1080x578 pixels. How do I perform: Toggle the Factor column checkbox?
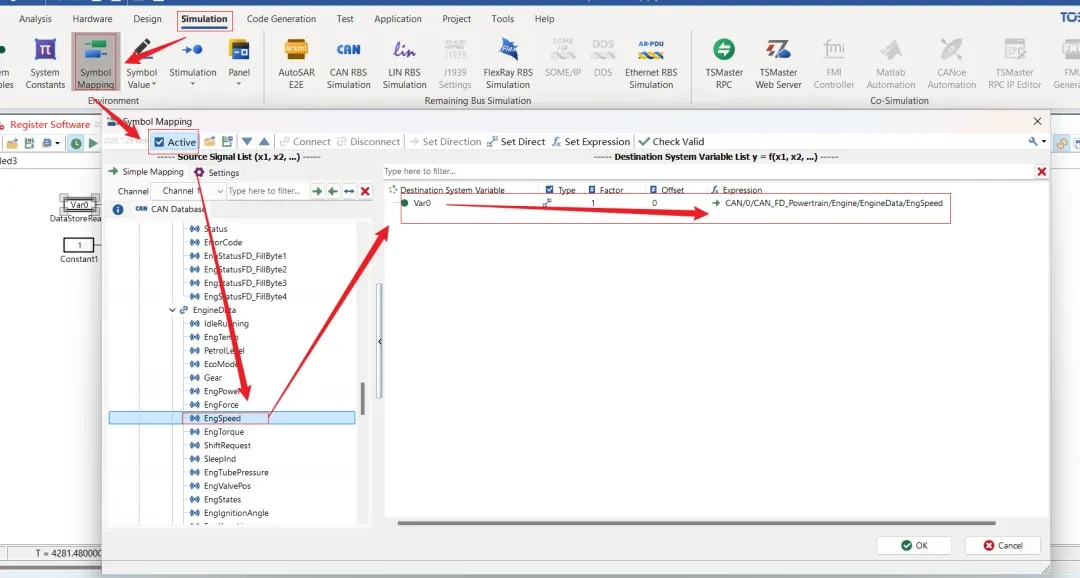592,190
